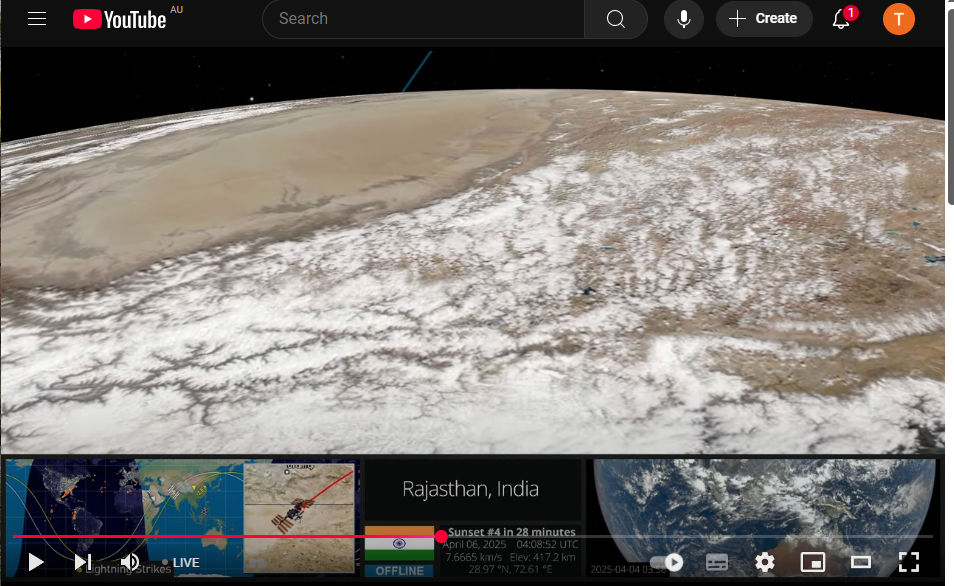The image size is (954, 586).
Task: Open the account avatar menu
Action: click(898, 19)
